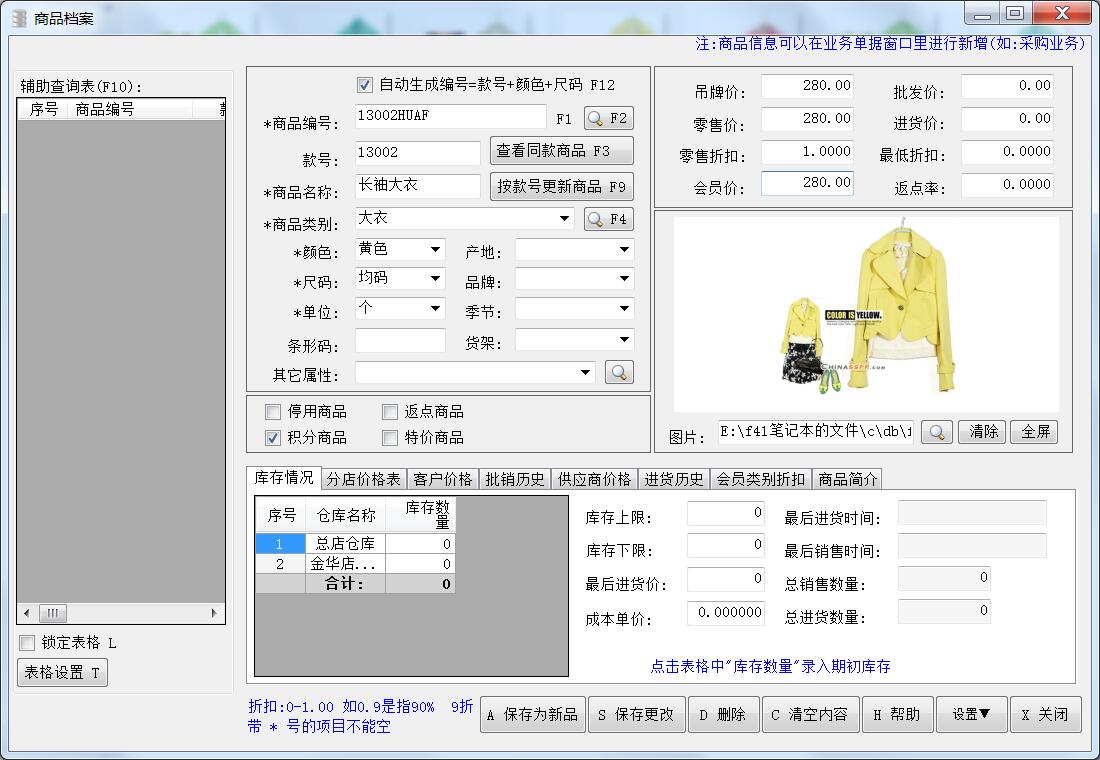Browse for product image via magnifier icon
This screenshot has height=760, width=1100.
coord(936,432)
